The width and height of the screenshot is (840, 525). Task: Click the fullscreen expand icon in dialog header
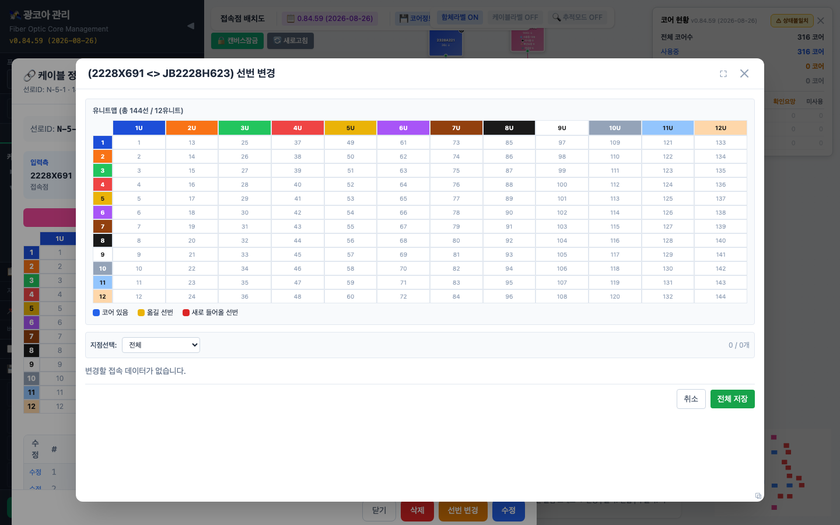[x=723, y=73]
